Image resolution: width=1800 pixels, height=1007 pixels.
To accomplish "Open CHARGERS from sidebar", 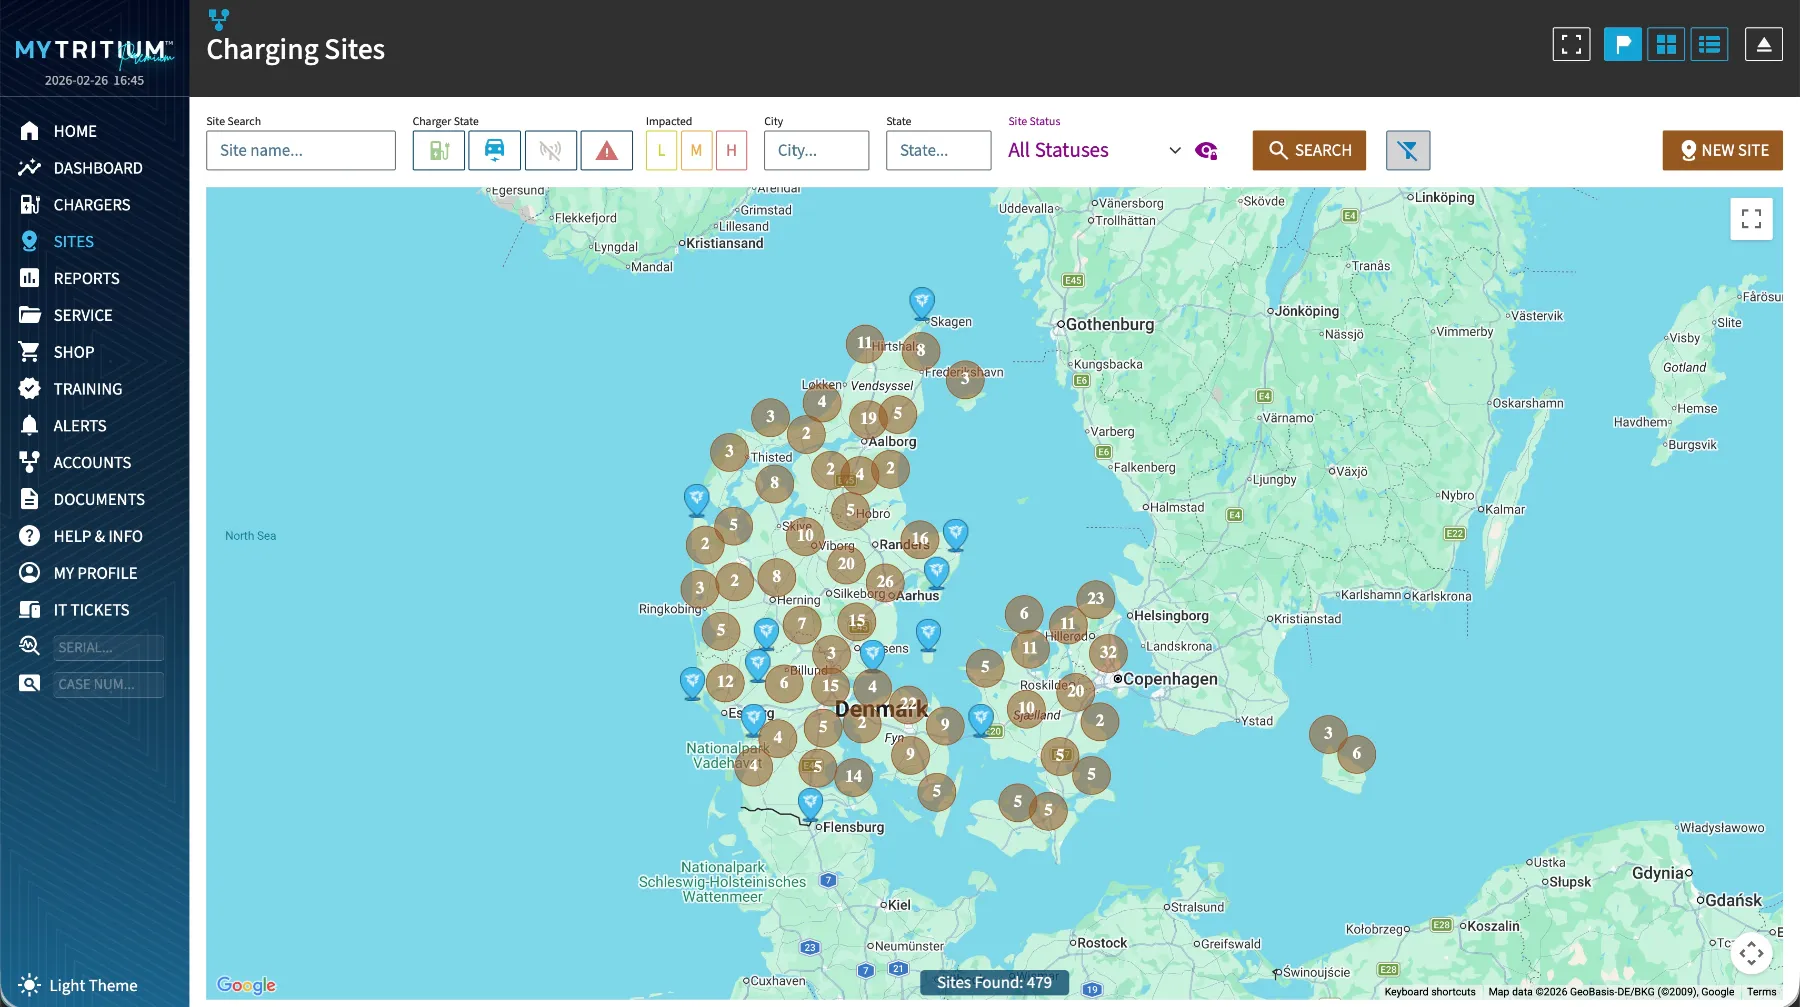I will click(x=92, y=205).
